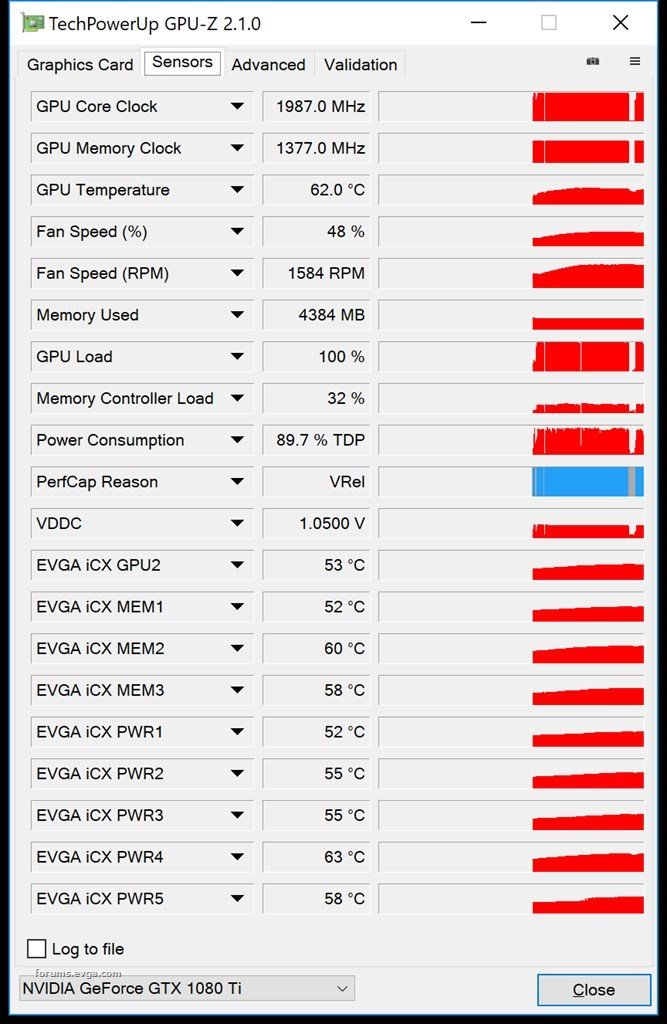This screenshot has width=667, height=1024.
Task: Open the hamburger menu icon
Action: [634, 62]
